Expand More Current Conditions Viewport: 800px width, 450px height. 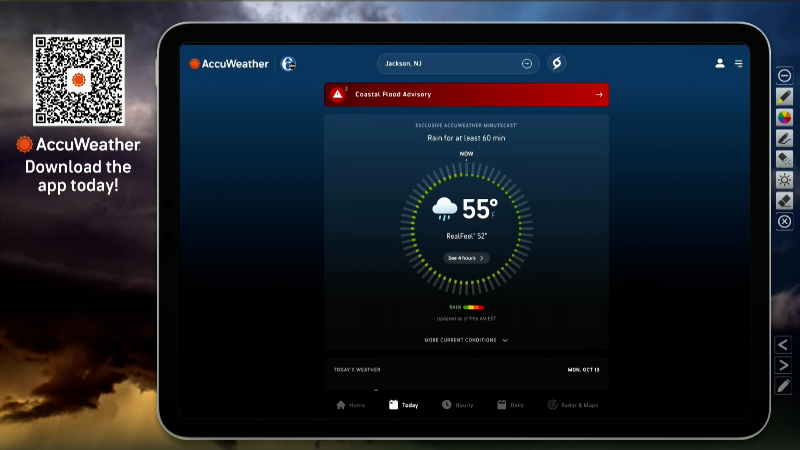click(x=466, y=340)
